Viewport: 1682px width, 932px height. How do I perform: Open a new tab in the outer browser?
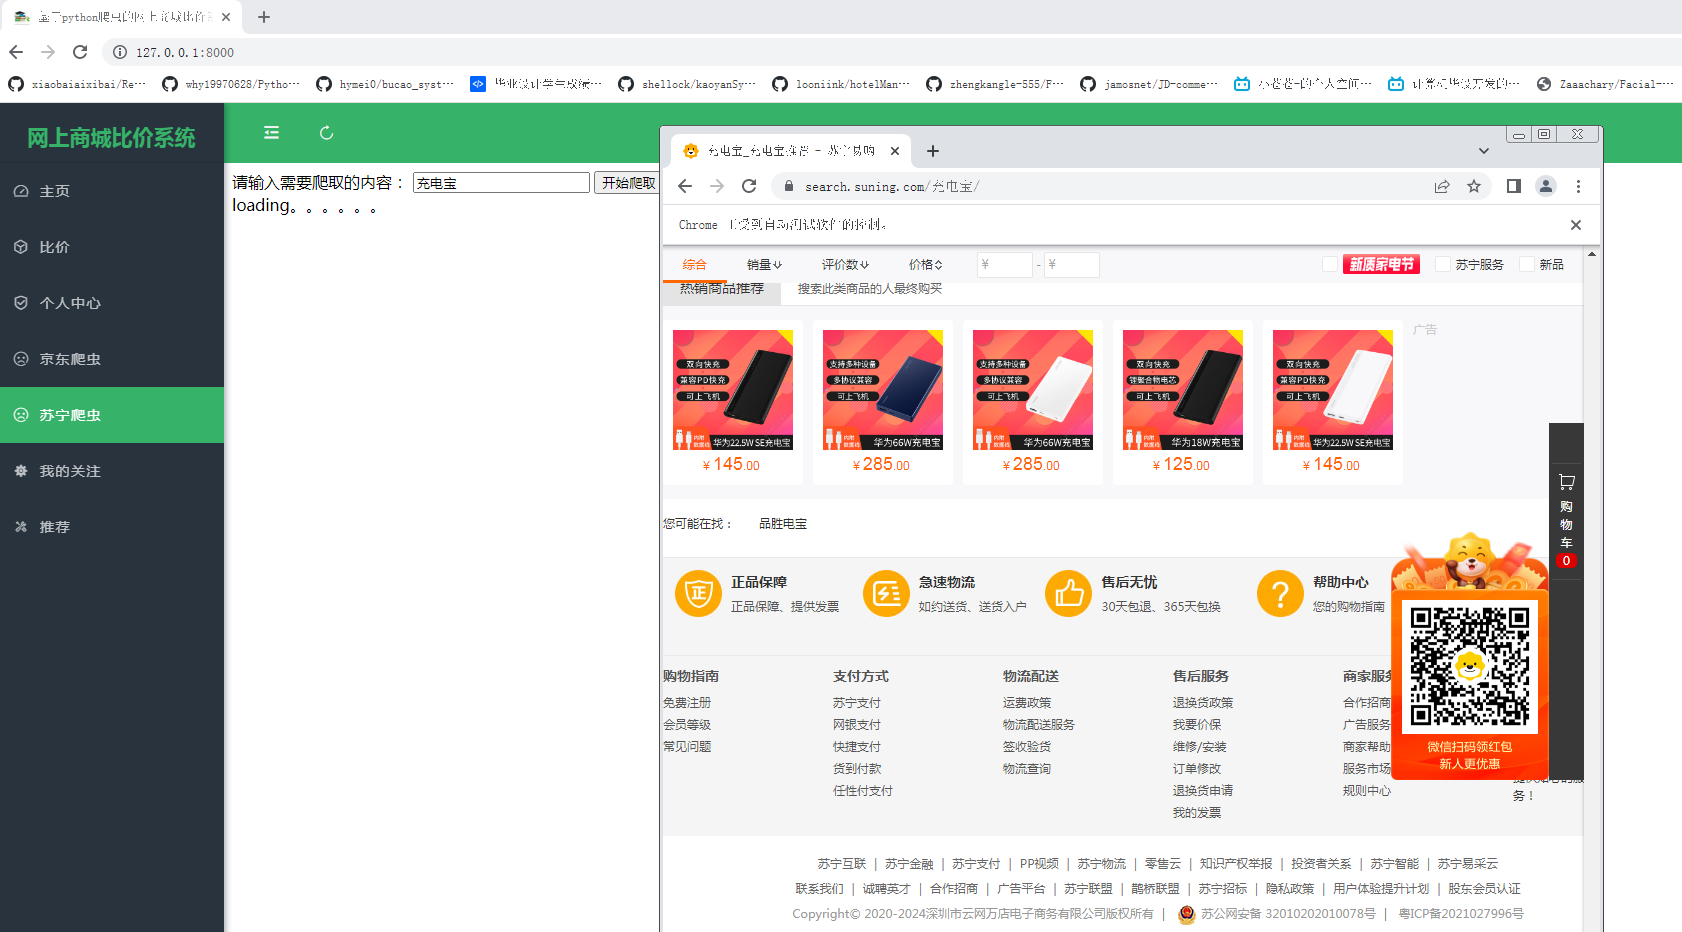point(264,17)
